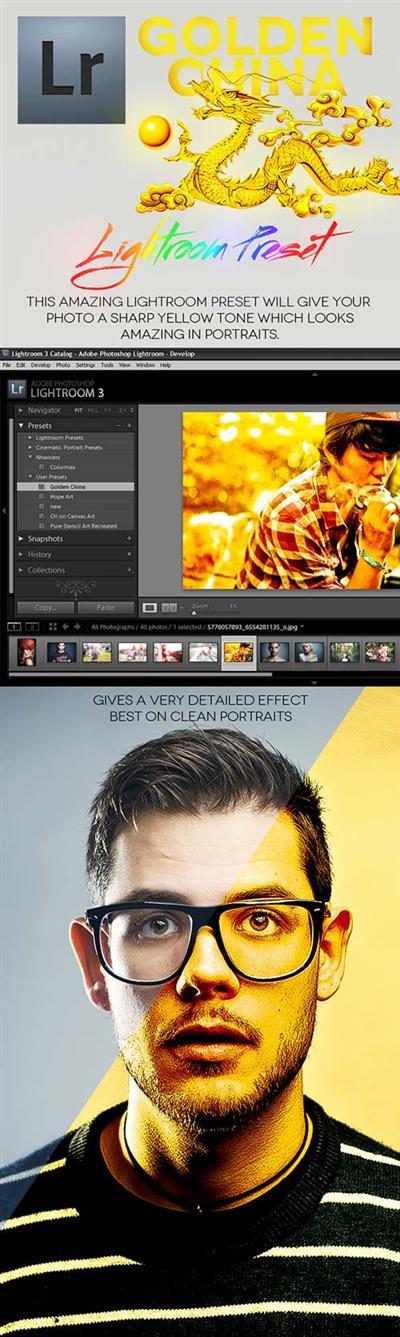The height and width of the screenshot is (1337, 400).
Task: Click the X icon on the History panel
Action: click(129, 554)
